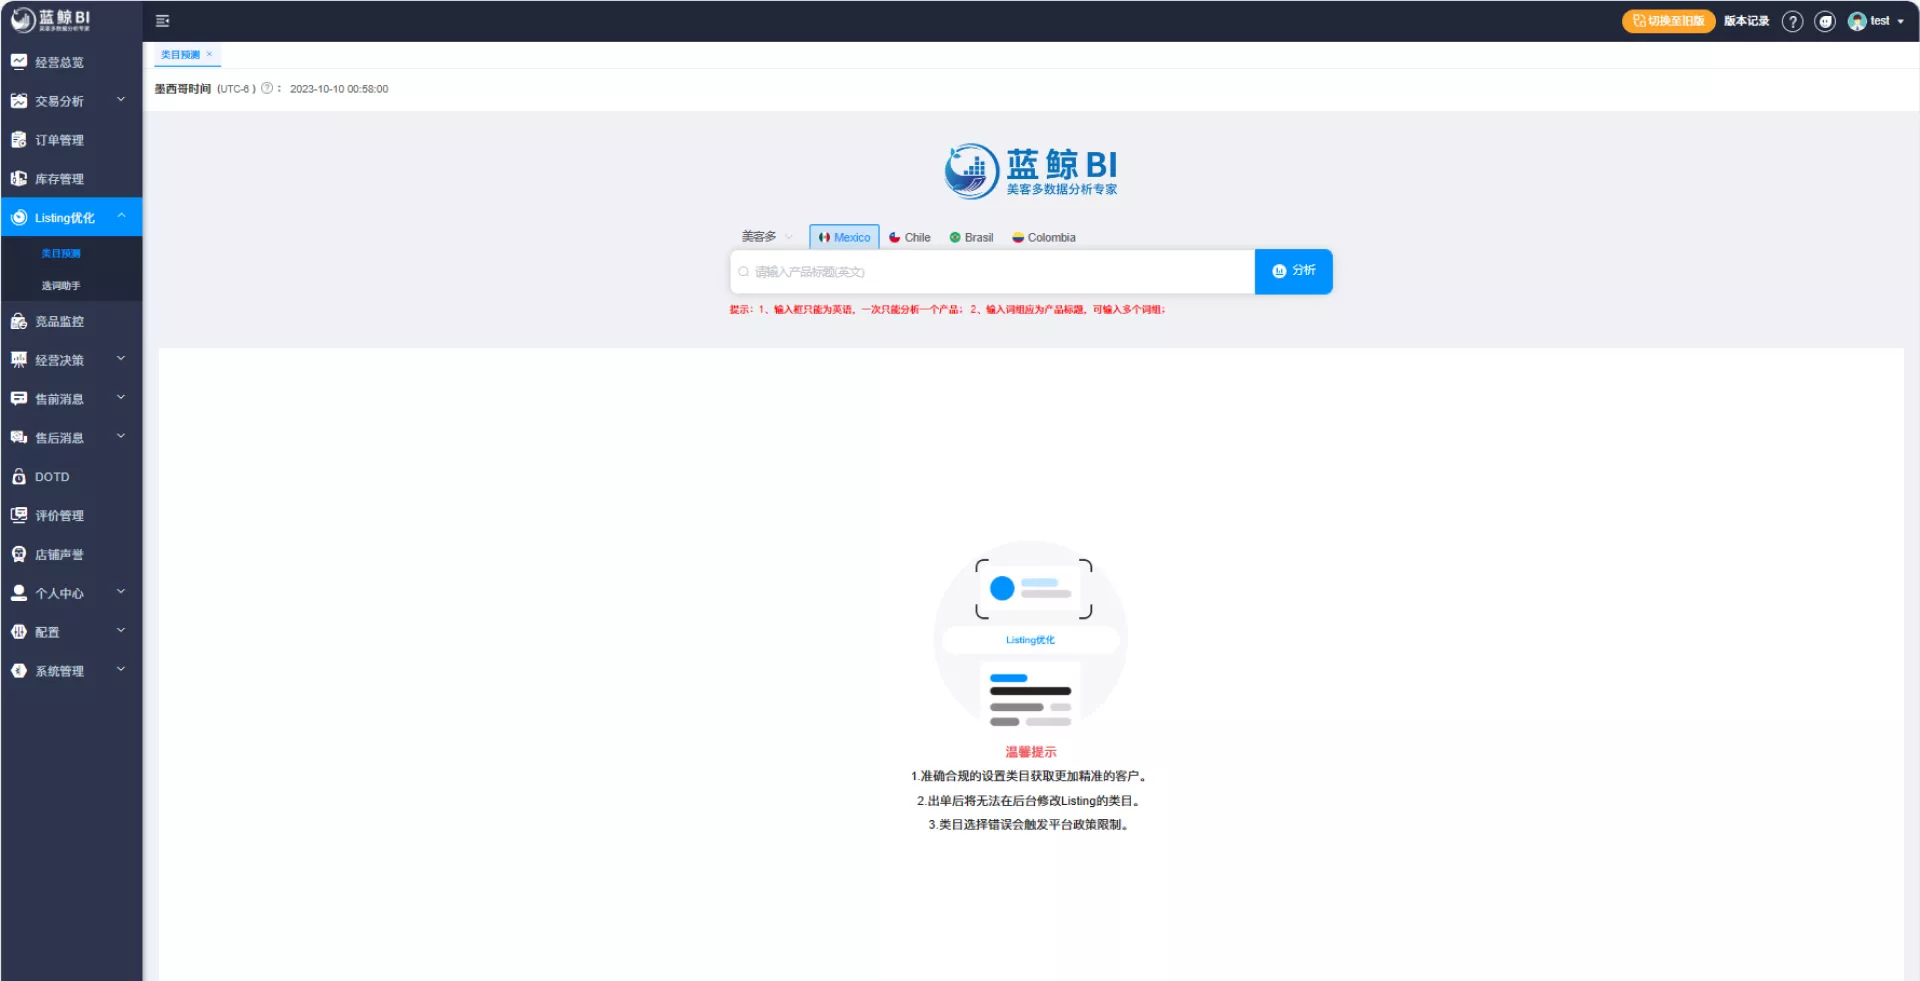Select the 店铺声誉 badge icon
1920x981 pixels.
[19, 554]
